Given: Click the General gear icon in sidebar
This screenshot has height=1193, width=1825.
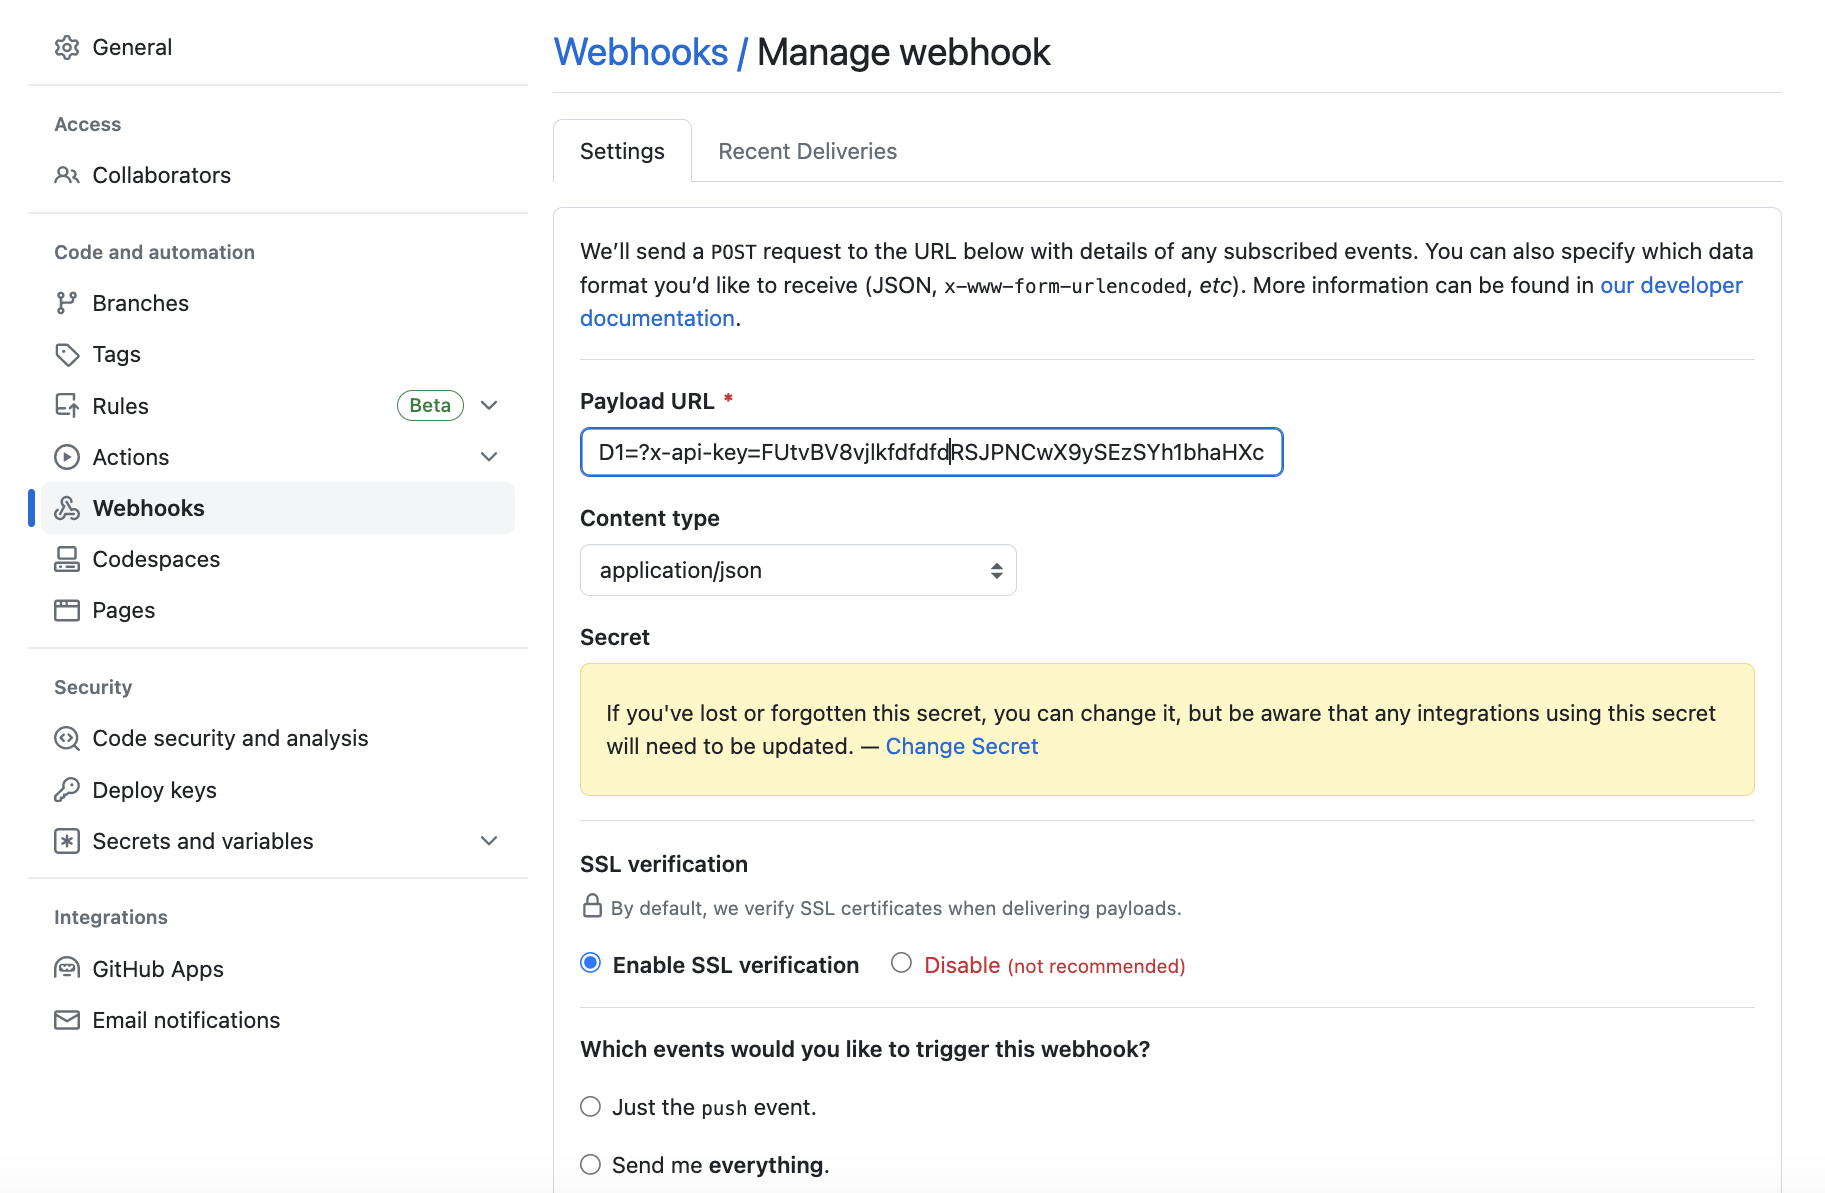Looking at the screenshot, I should pyautogui.click(x=67, y=48).
